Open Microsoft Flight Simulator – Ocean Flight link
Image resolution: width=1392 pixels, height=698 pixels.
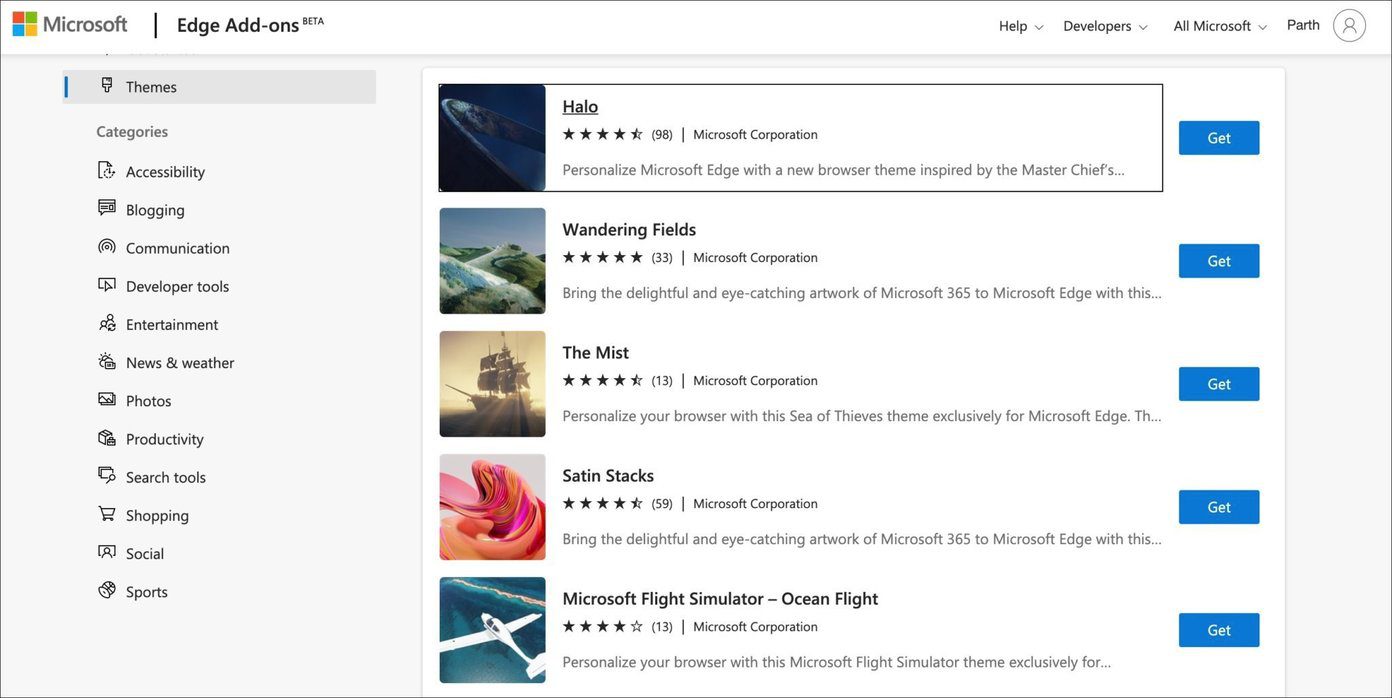click(x=720, y=598)
